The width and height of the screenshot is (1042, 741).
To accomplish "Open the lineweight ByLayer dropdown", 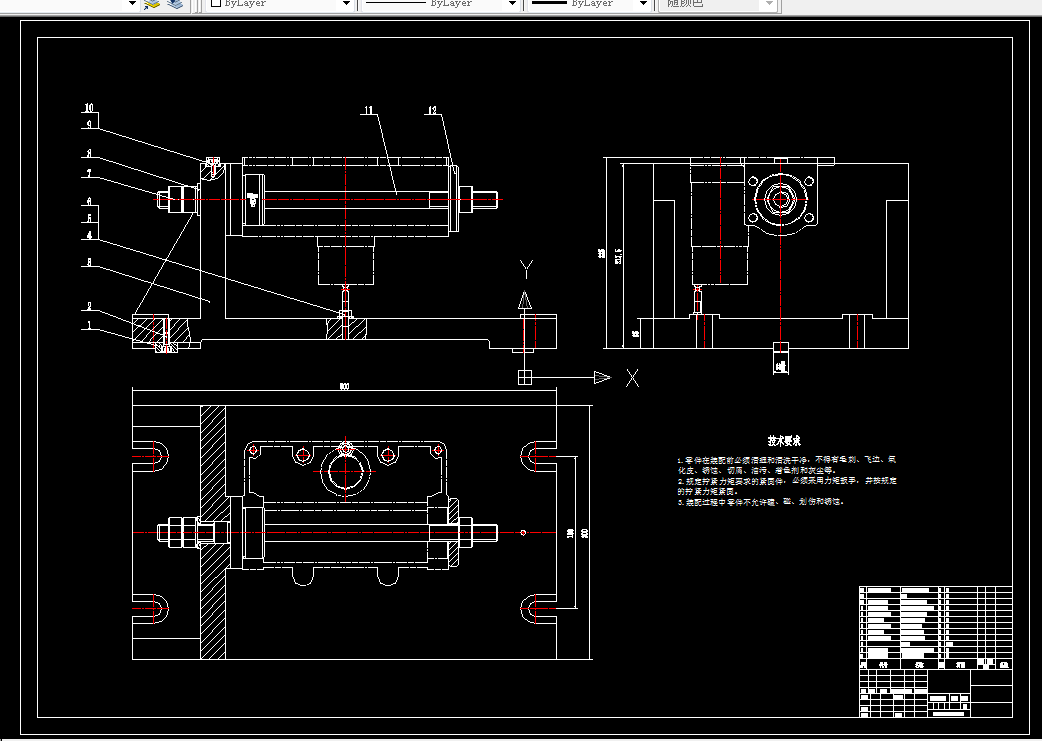I will [x=589, y=4].
